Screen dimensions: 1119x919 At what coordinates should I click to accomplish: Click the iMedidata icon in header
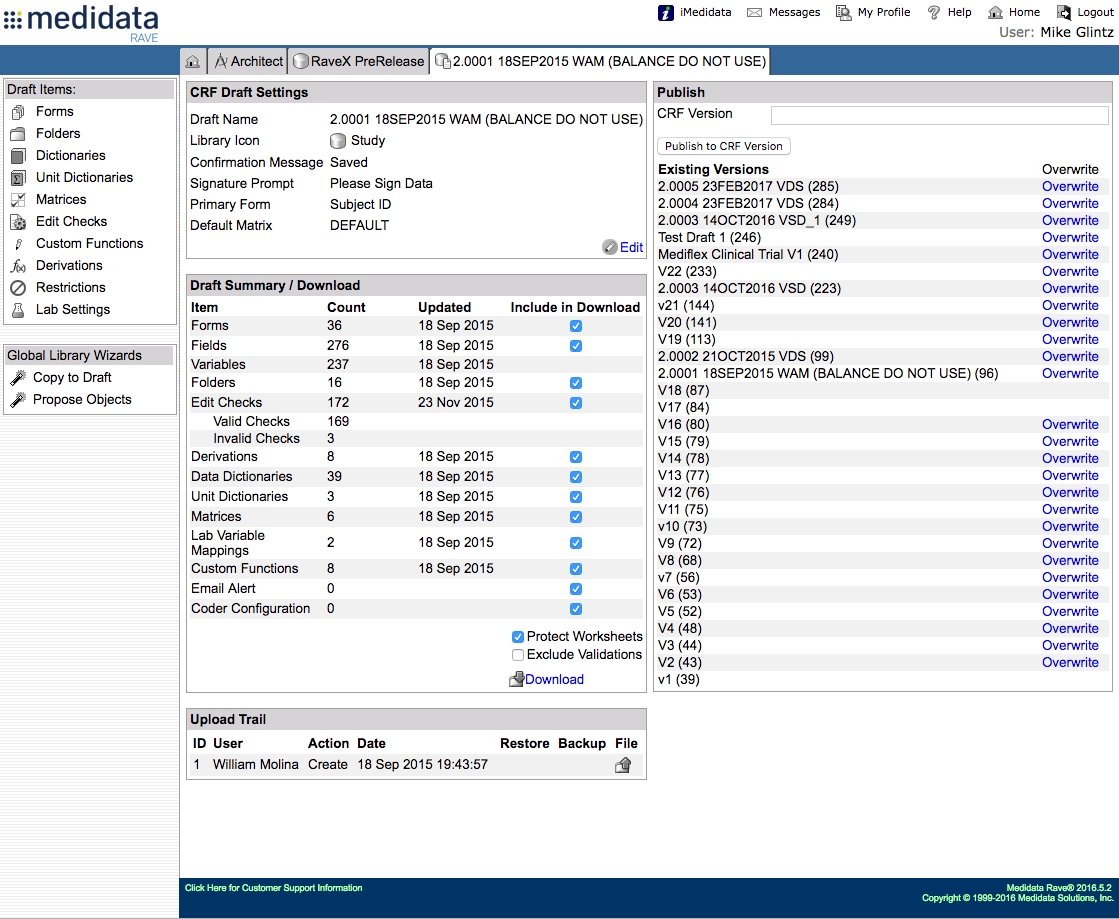[665, 13]
